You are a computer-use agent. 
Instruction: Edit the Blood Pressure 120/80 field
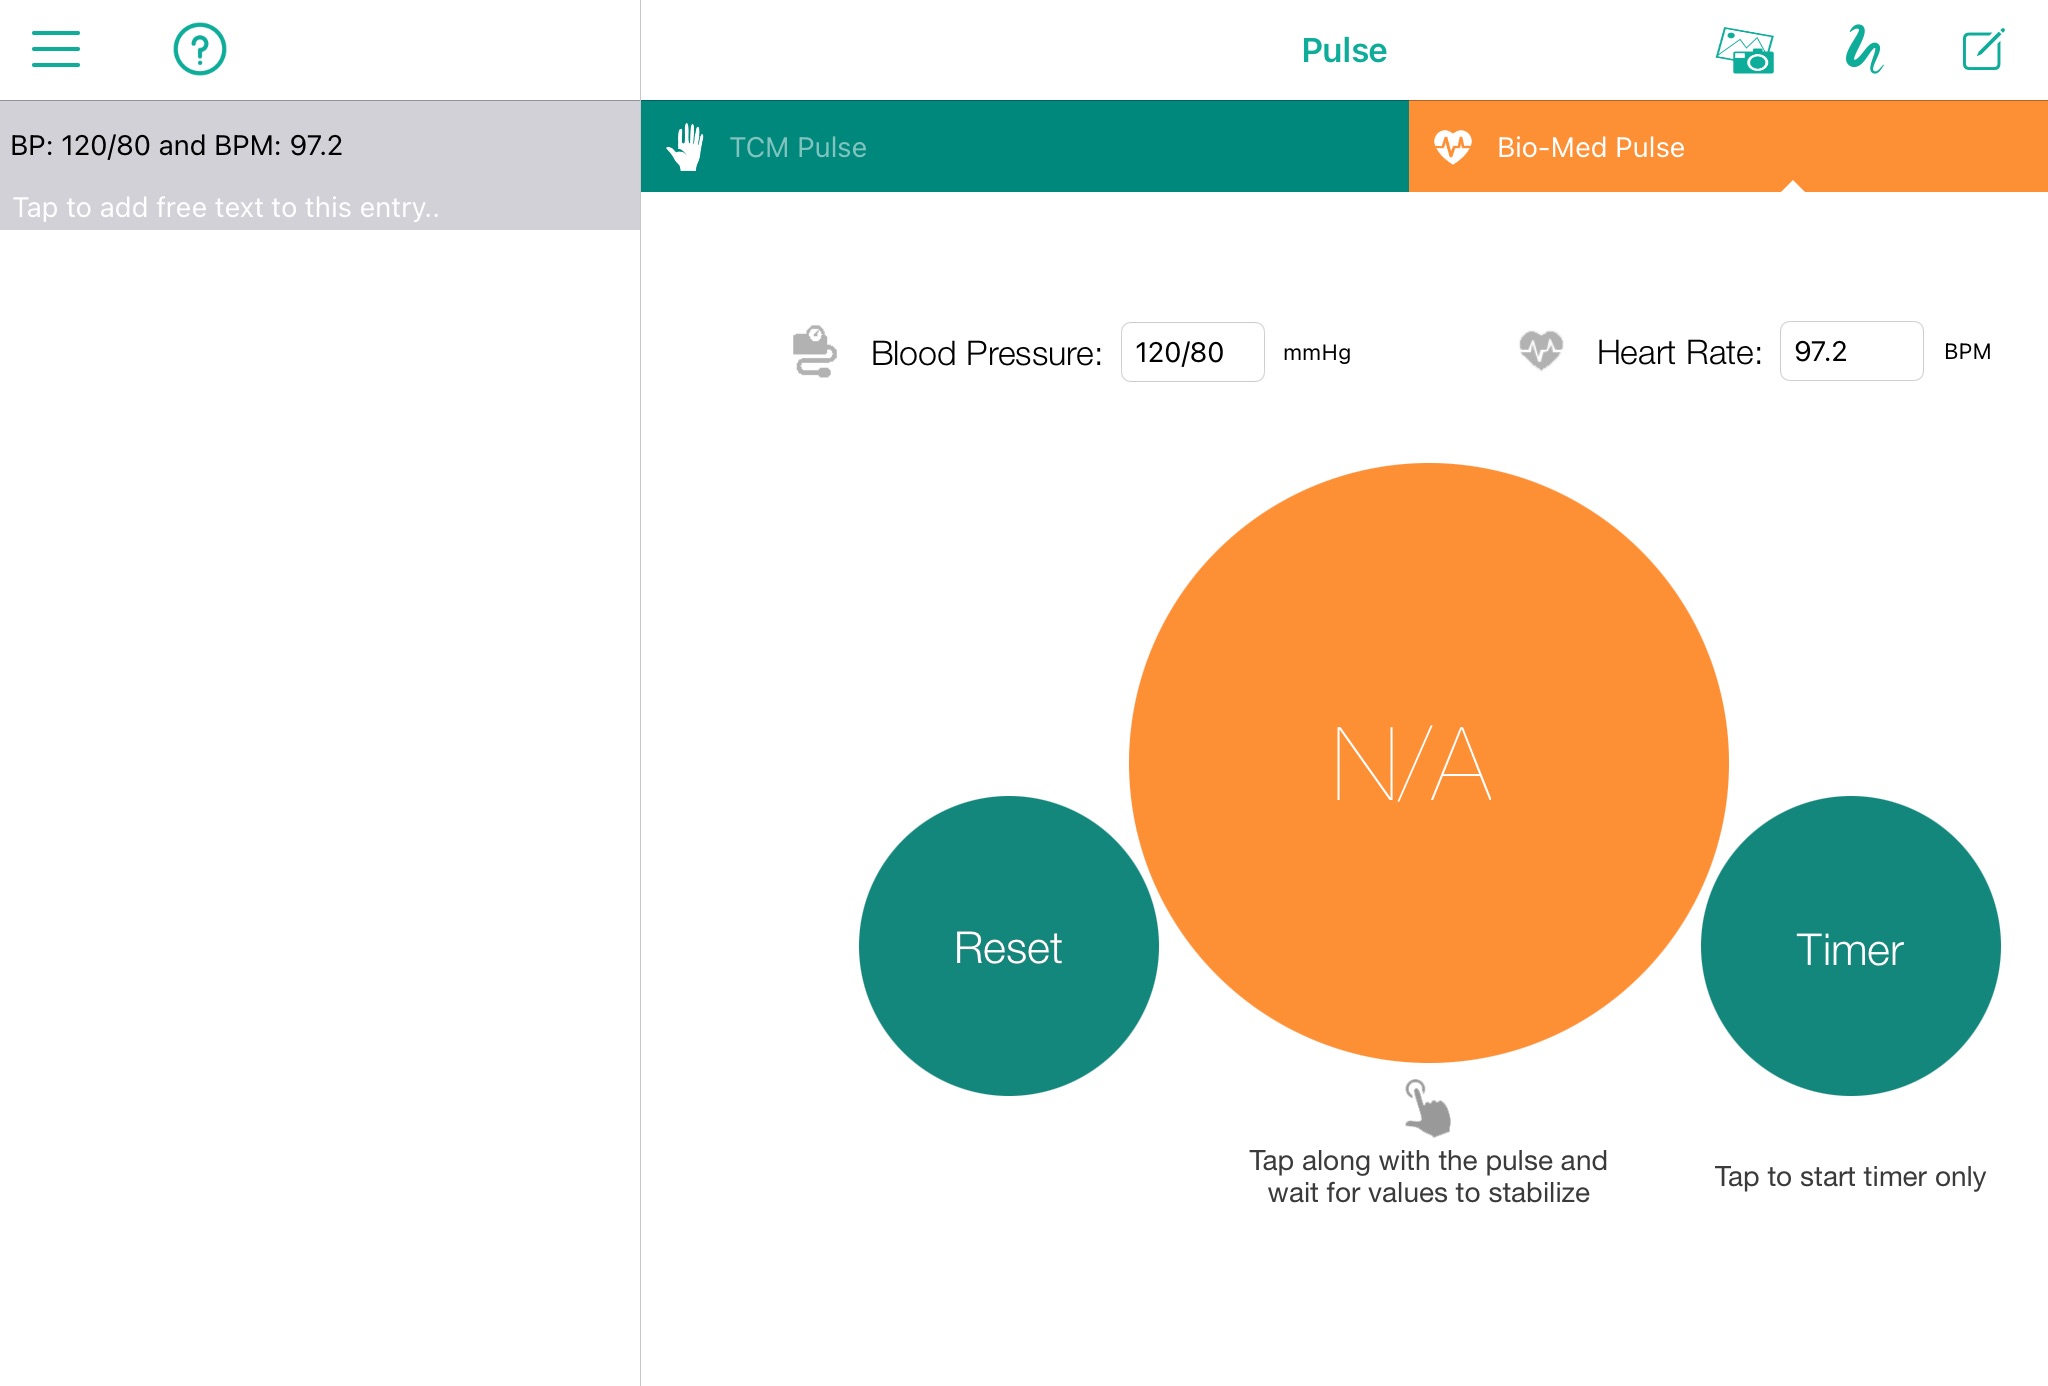pos(1192,352)
